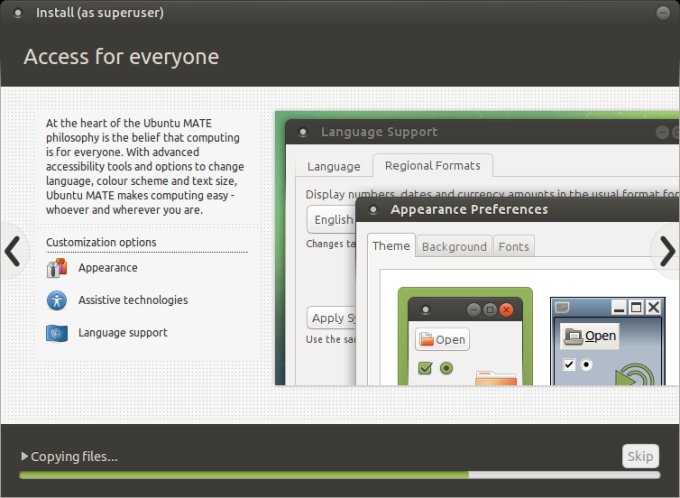Click the Open folder icon in gray theme

(574, 336)
